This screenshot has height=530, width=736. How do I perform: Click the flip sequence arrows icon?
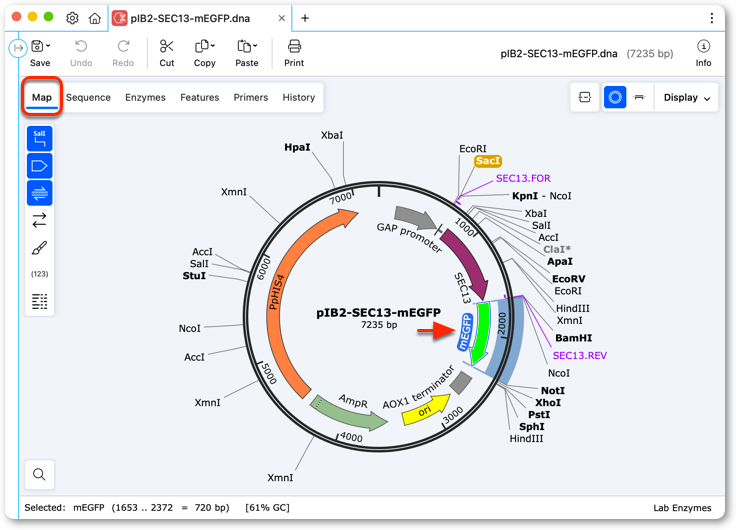click(39, 220)
